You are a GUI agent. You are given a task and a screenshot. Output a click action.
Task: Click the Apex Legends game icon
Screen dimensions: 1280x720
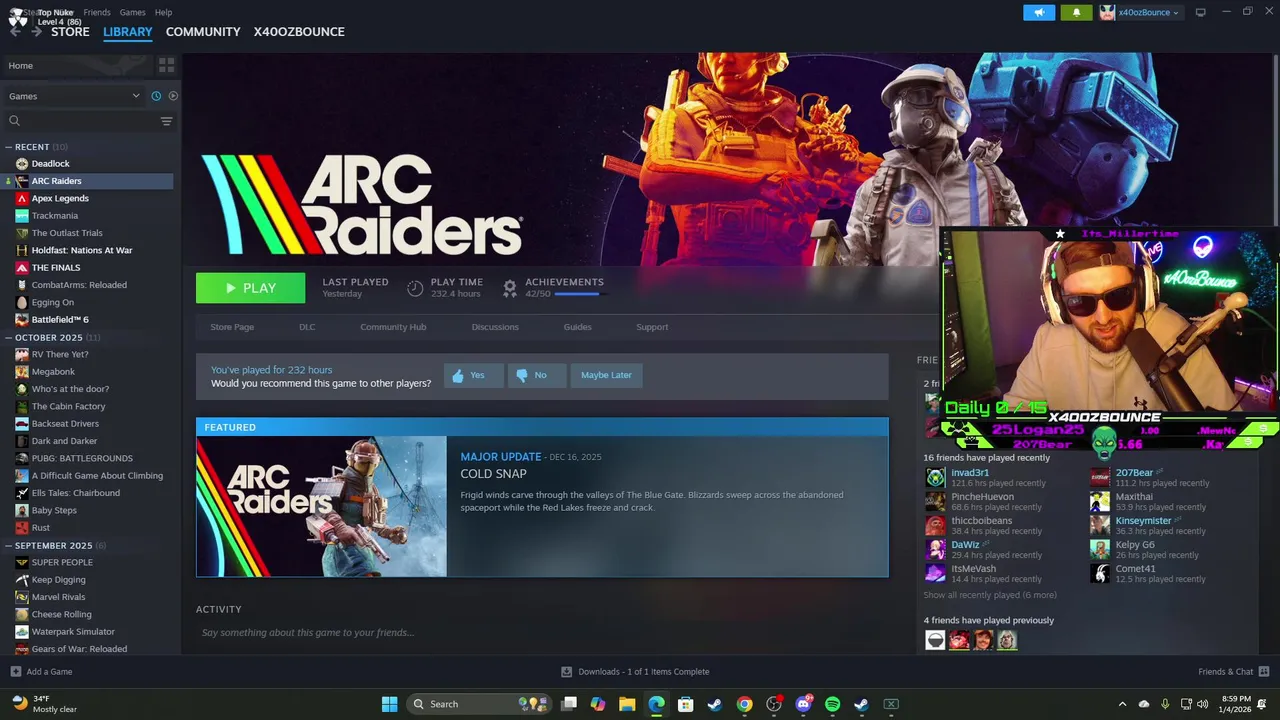(x=22, y=198)
